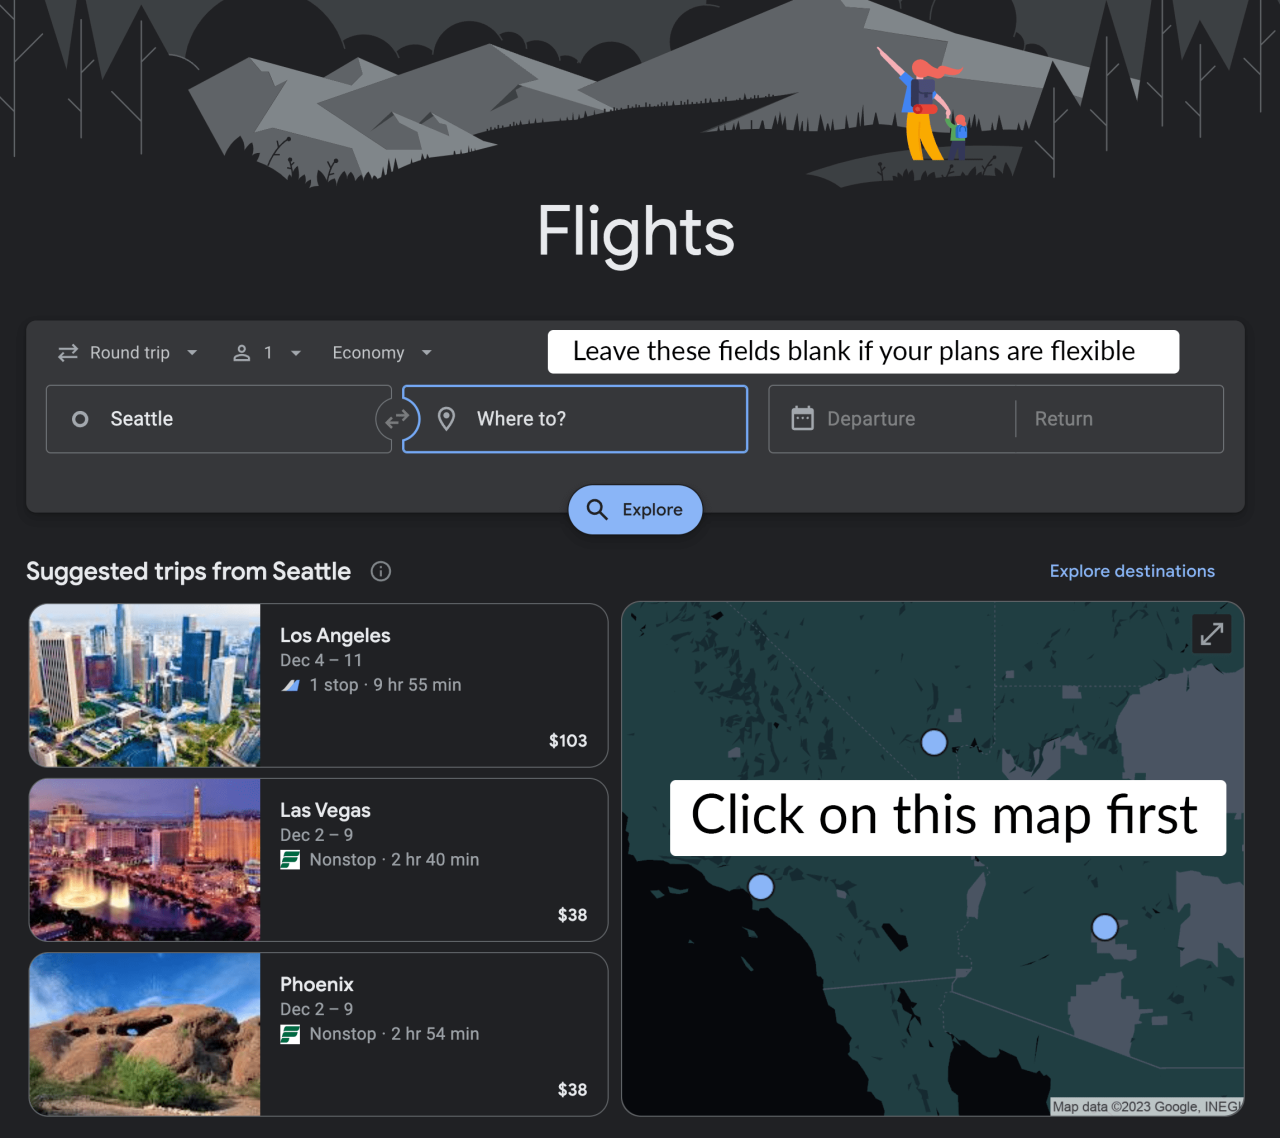
Task: Click the Dec 4 – 11 dates
Action: pos(321,660)
